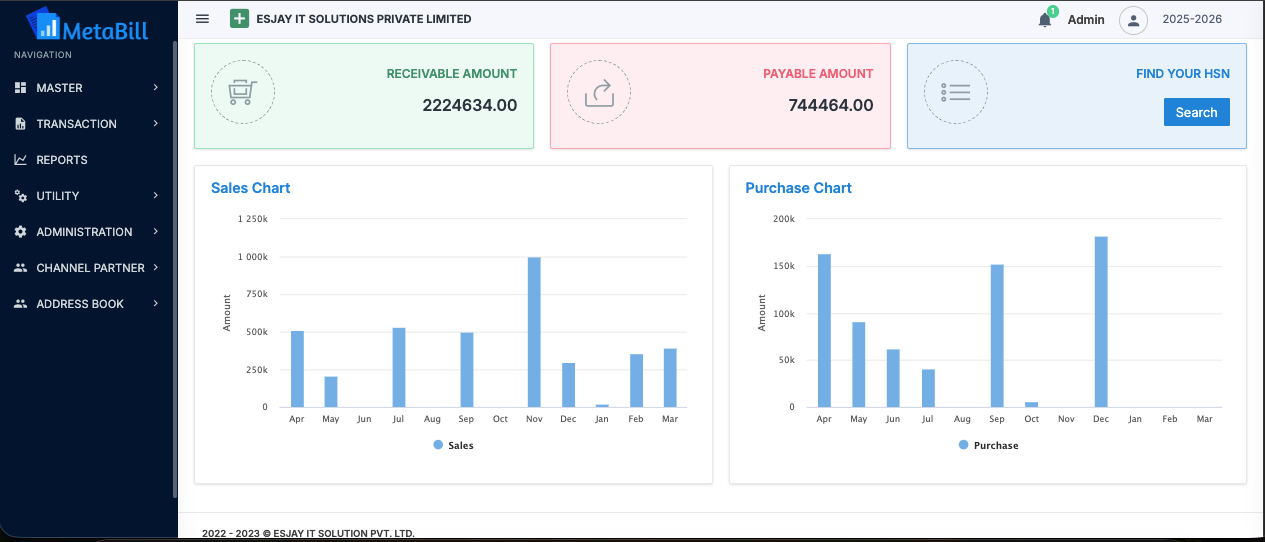The image size is (1265, 542).
Task: Open the Administration menu item
Action: point(84,232)
